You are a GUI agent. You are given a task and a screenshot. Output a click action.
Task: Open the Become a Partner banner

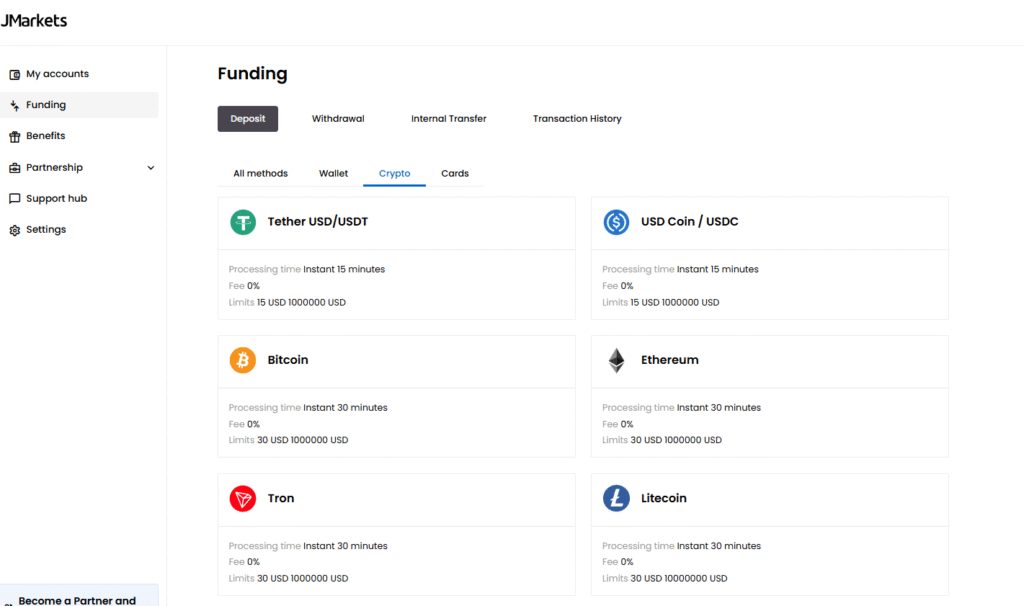[78, 599]
